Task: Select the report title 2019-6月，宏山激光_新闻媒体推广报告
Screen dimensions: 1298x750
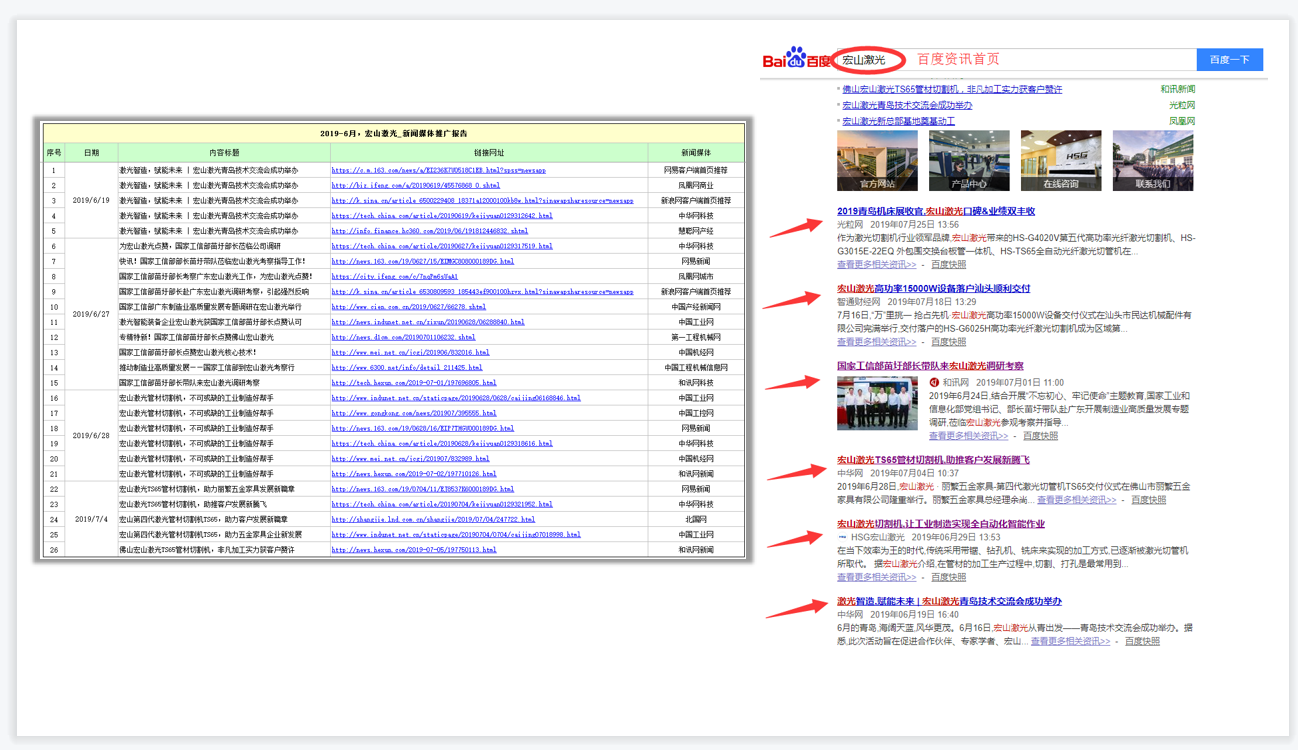Action: (x=394, y=133)
